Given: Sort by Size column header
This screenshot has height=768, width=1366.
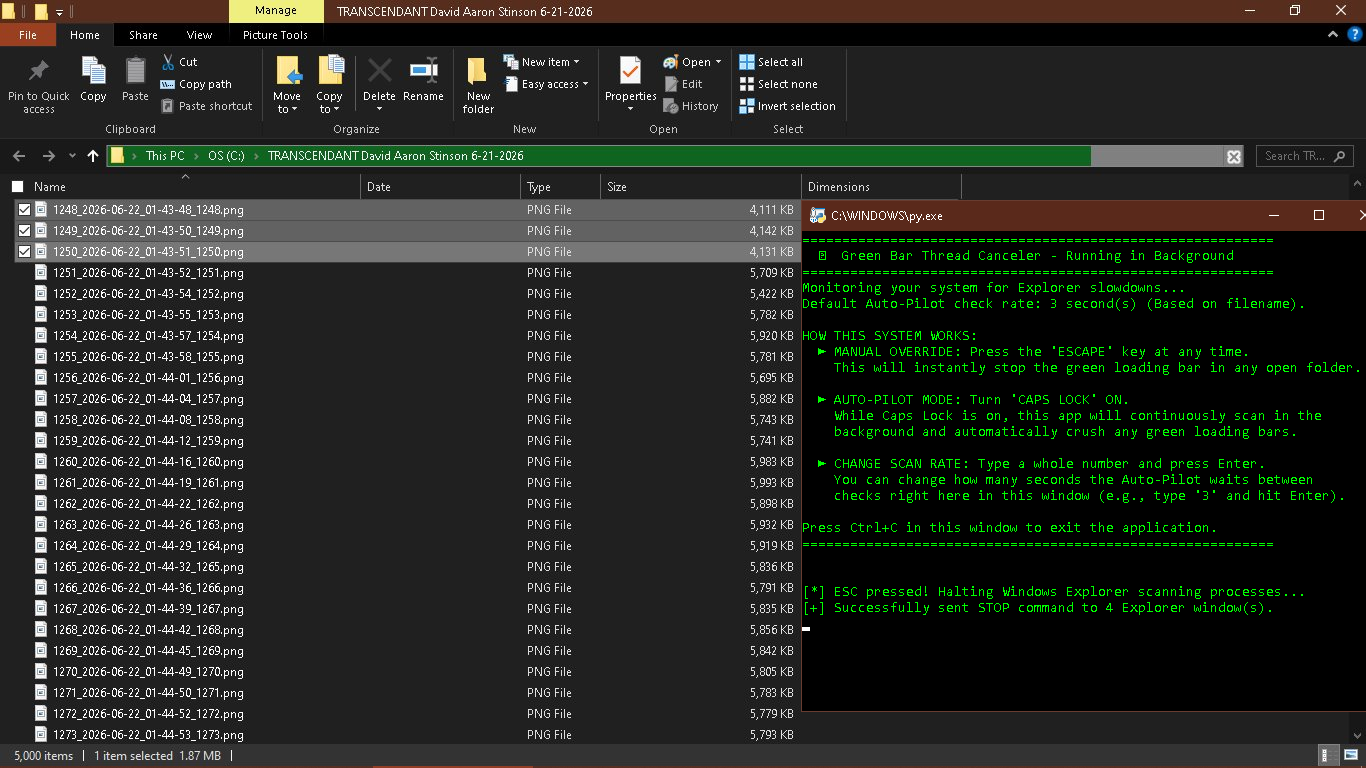Looking at the screenshot, I should tap(700, 187).
